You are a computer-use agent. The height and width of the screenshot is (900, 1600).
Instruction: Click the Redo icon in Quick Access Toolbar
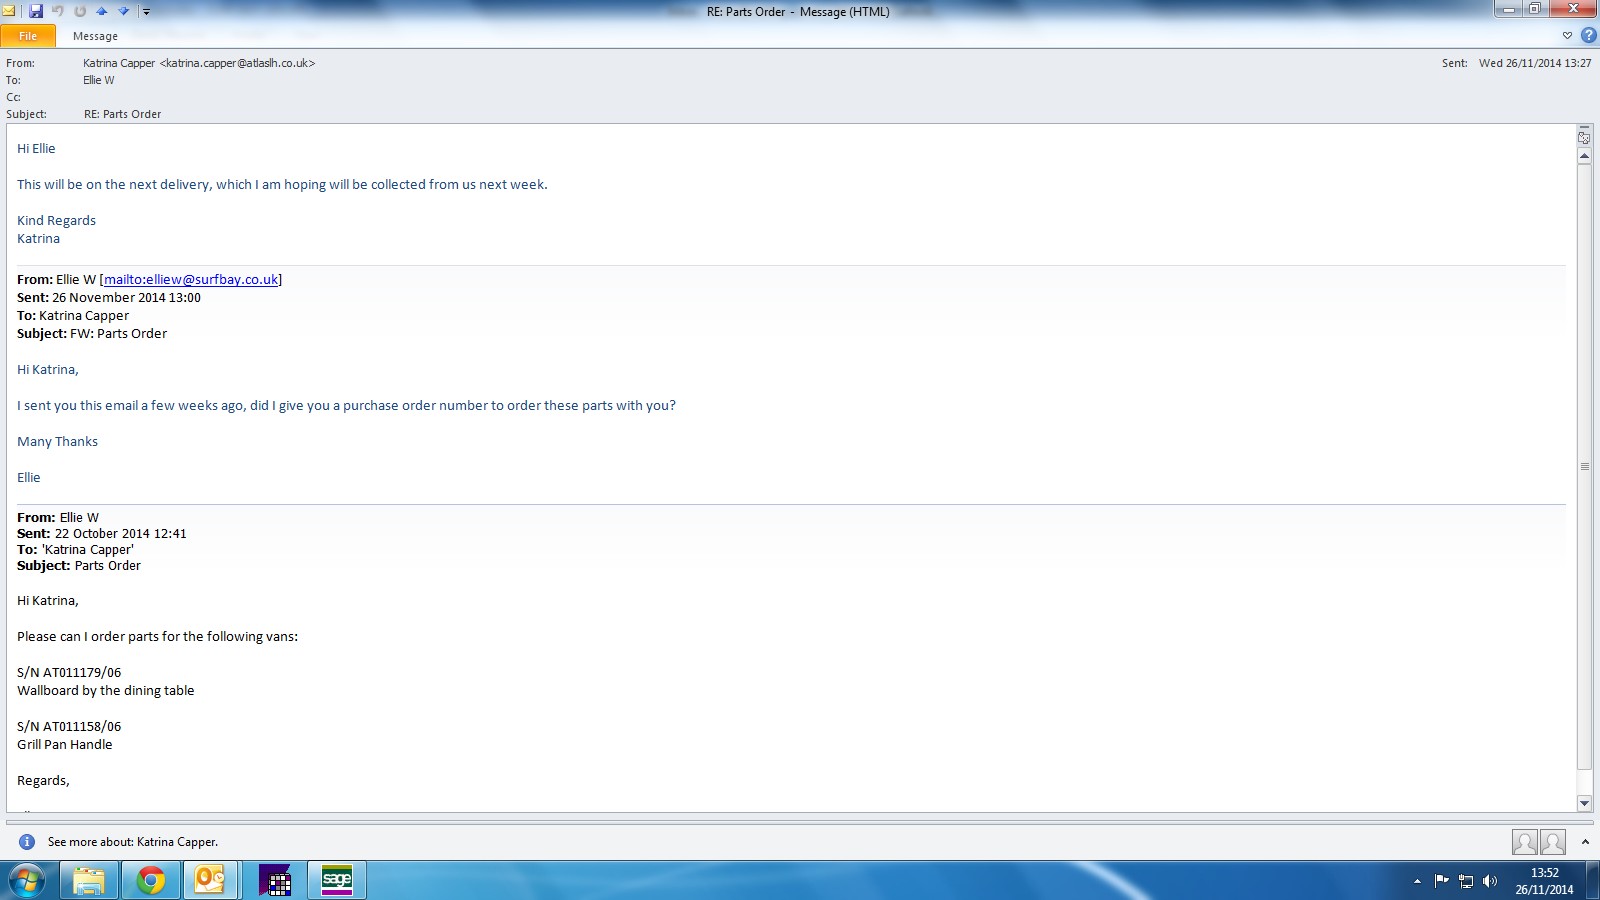click(x=80, y=11)
